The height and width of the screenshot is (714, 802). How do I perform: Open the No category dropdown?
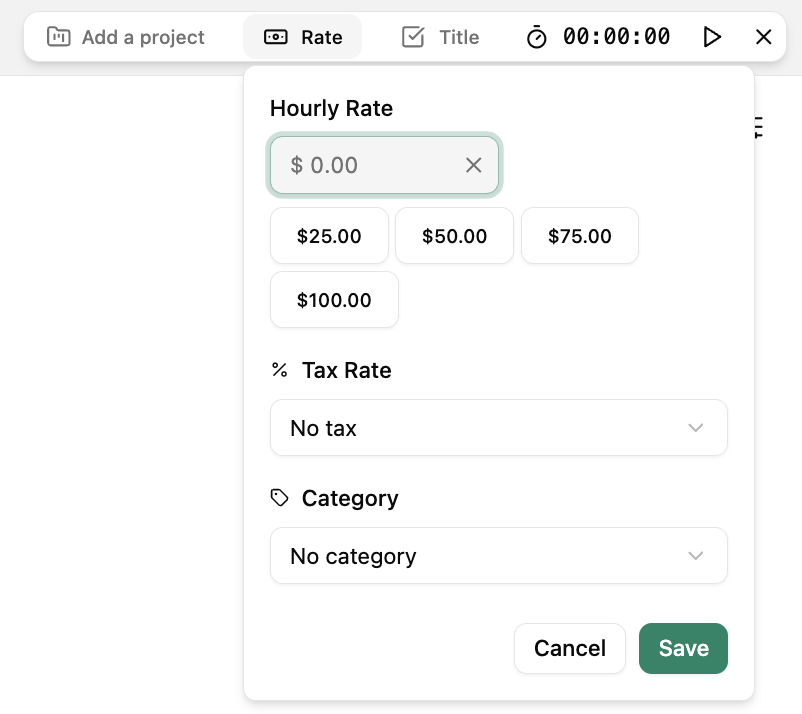tap(498, 556)
